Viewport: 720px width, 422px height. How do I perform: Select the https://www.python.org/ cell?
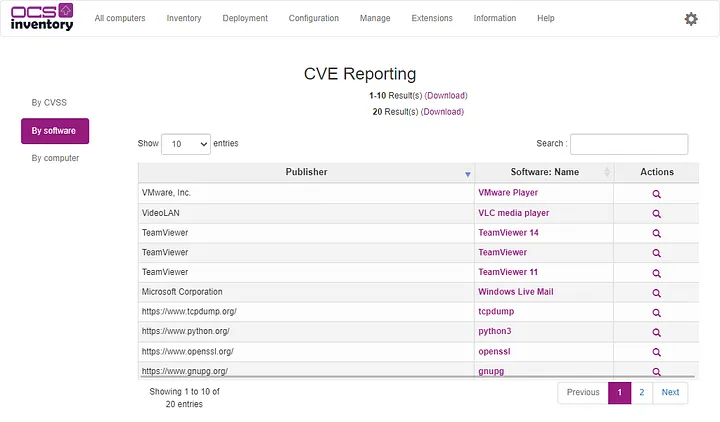[x=306, y=332]
